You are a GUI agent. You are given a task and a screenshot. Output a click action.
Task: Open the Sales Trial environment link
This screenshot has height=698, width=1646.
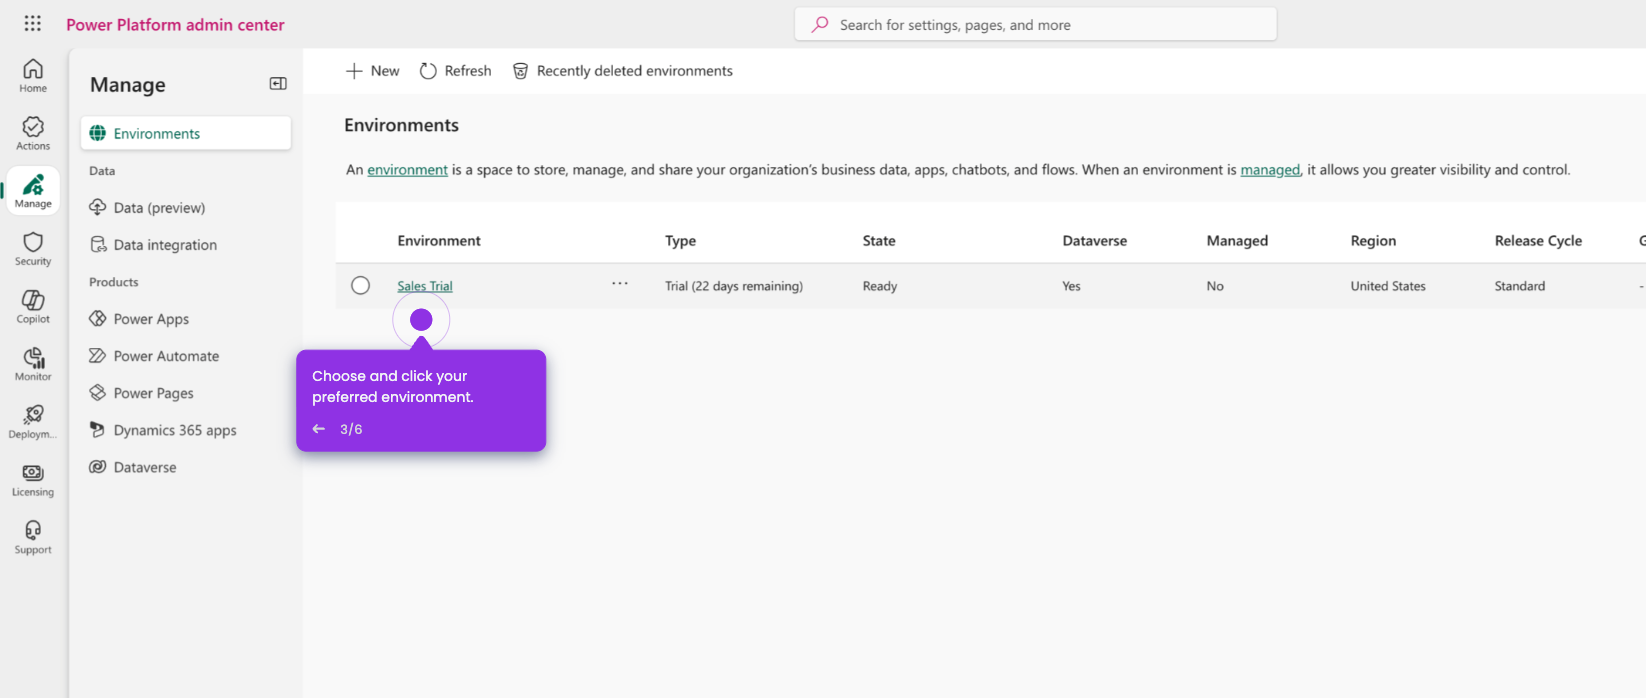click(425, 286)
